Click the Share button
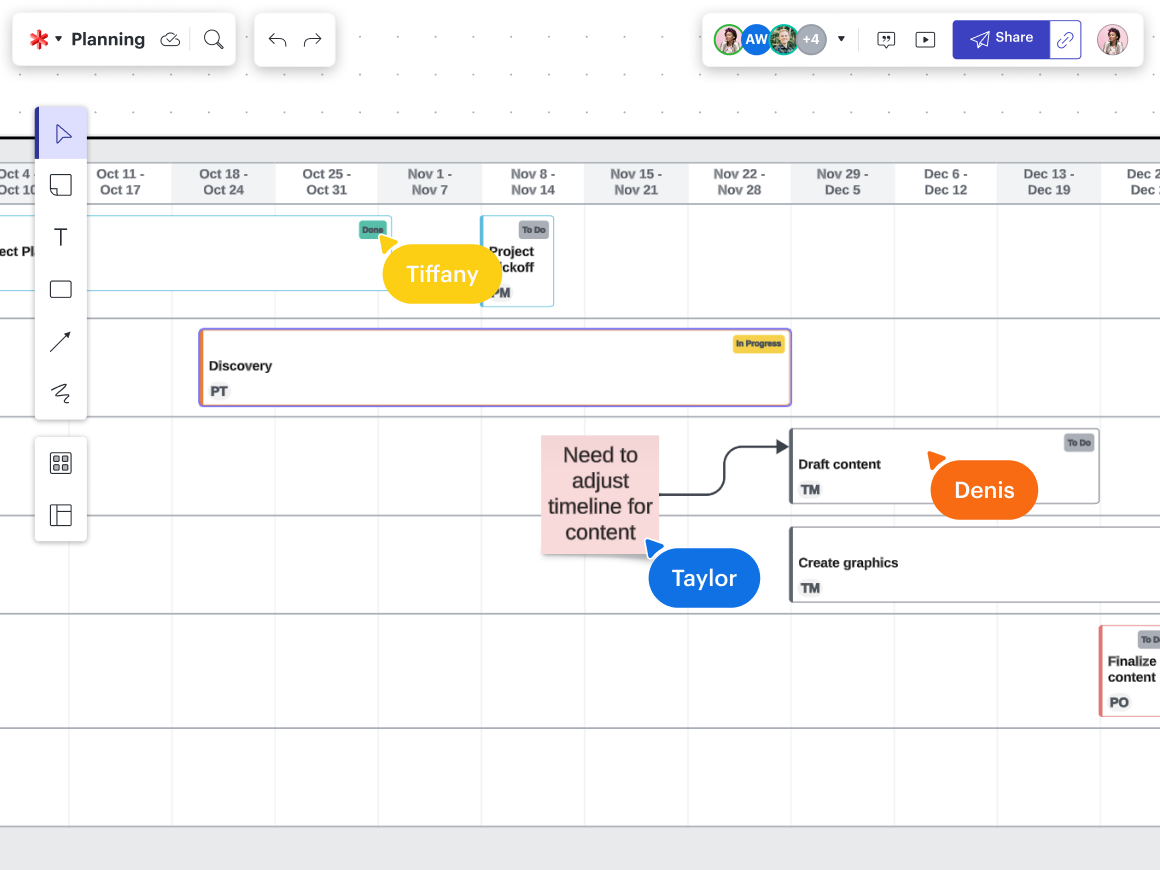The height and width of the screenshot is (870, 1160). point(1001,39)
